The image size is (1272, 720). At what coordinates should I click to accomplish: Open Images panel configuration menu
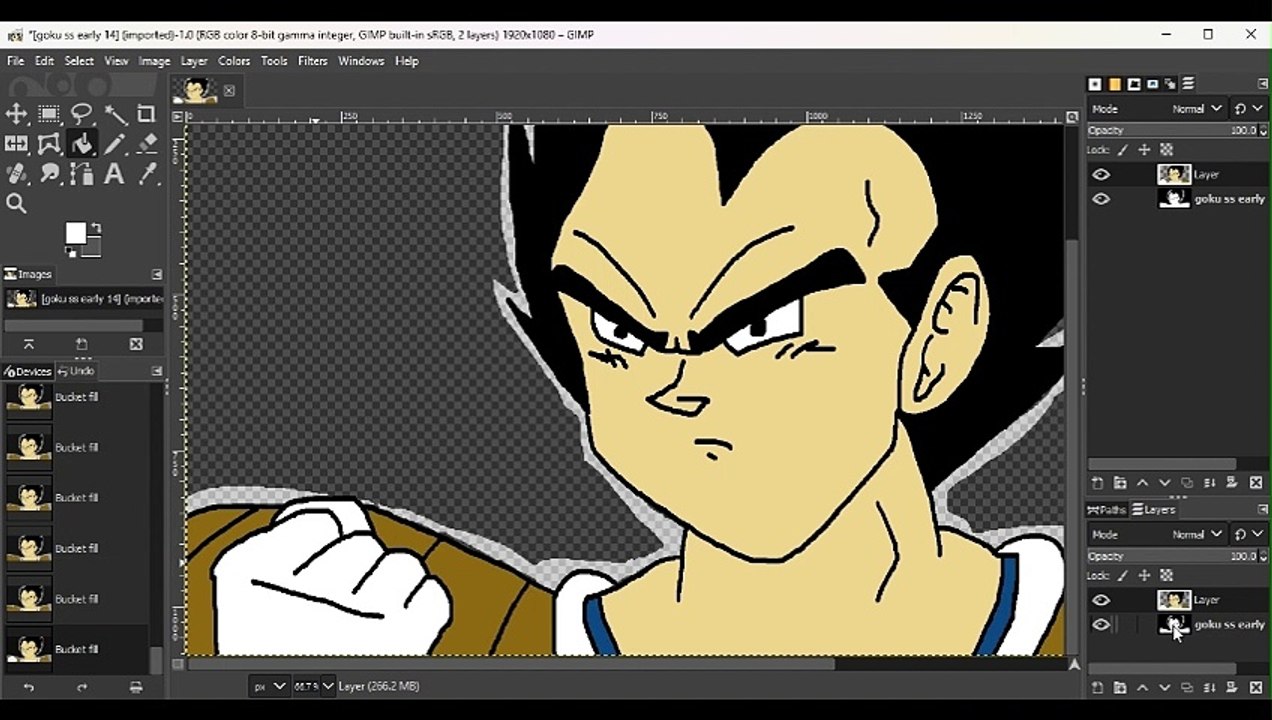click(x=157, y=274)
